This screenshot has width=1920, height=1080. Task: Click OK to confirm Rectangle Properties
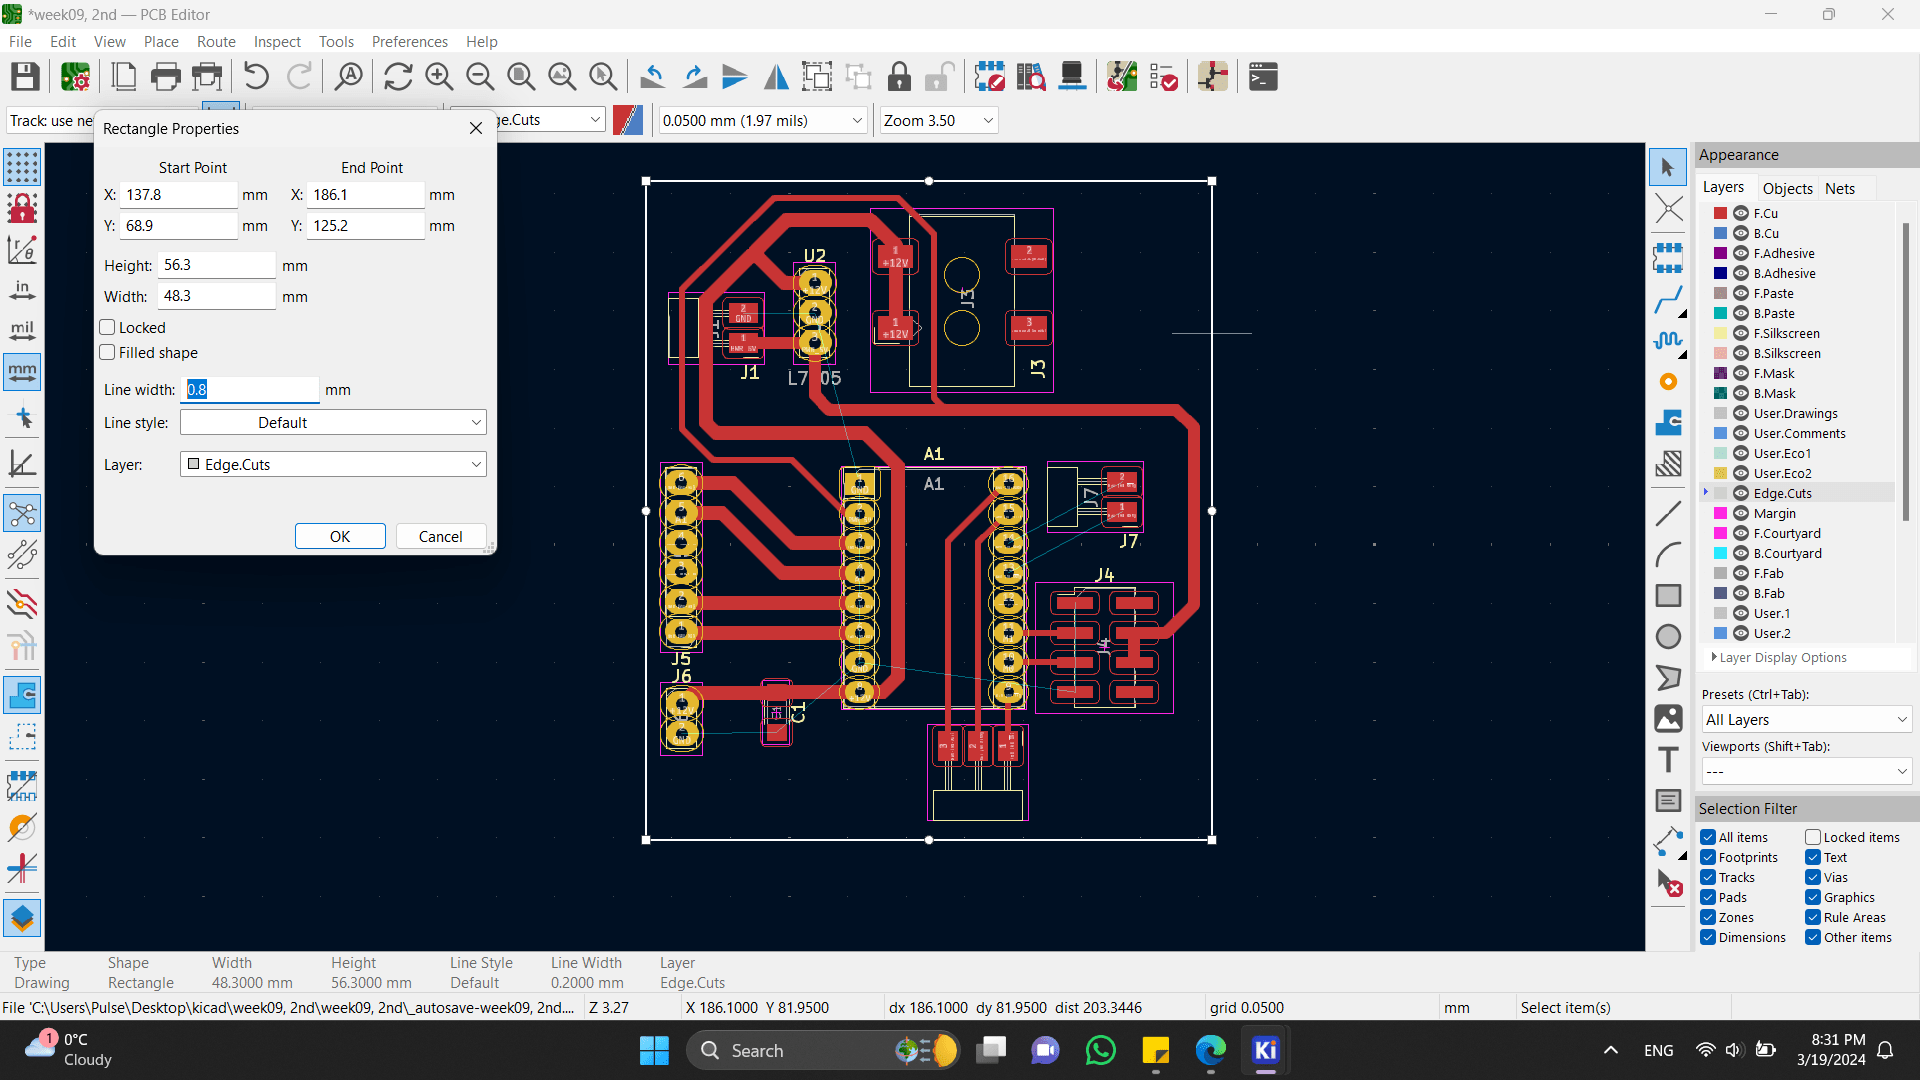339,535
